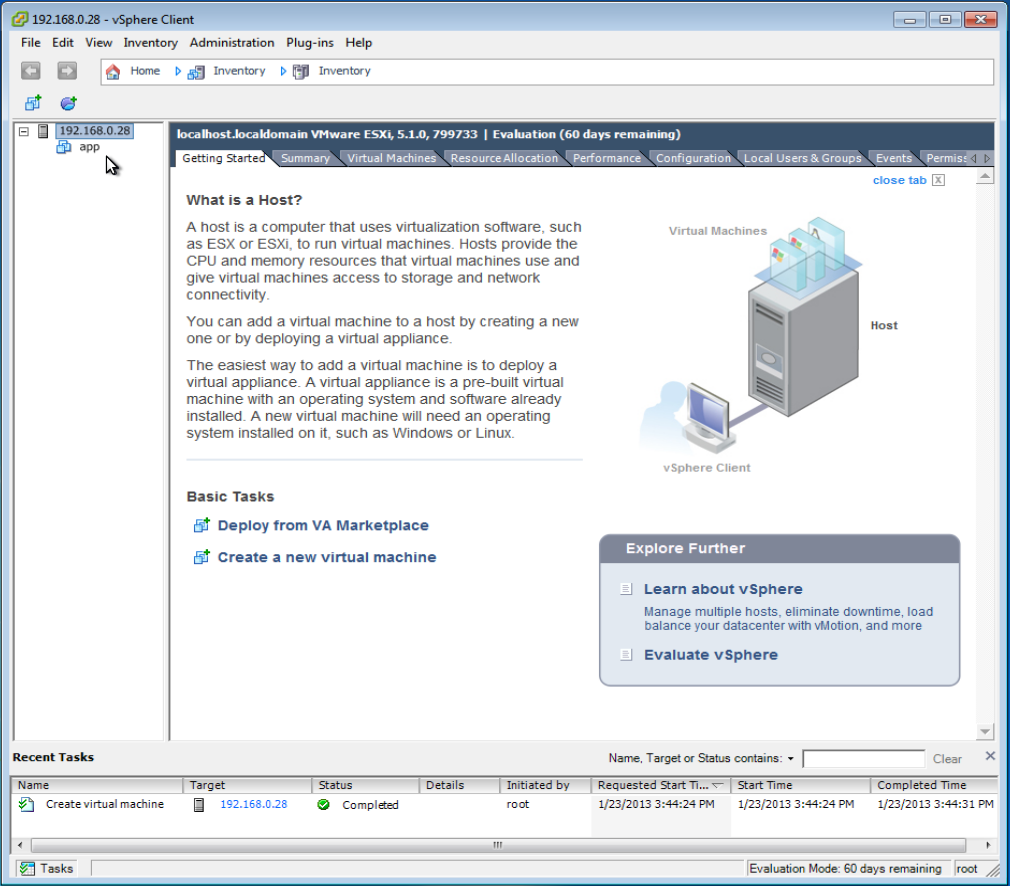Click the content pane scroll up arrow
1010x886 pixels.
(x=984, y=176)
